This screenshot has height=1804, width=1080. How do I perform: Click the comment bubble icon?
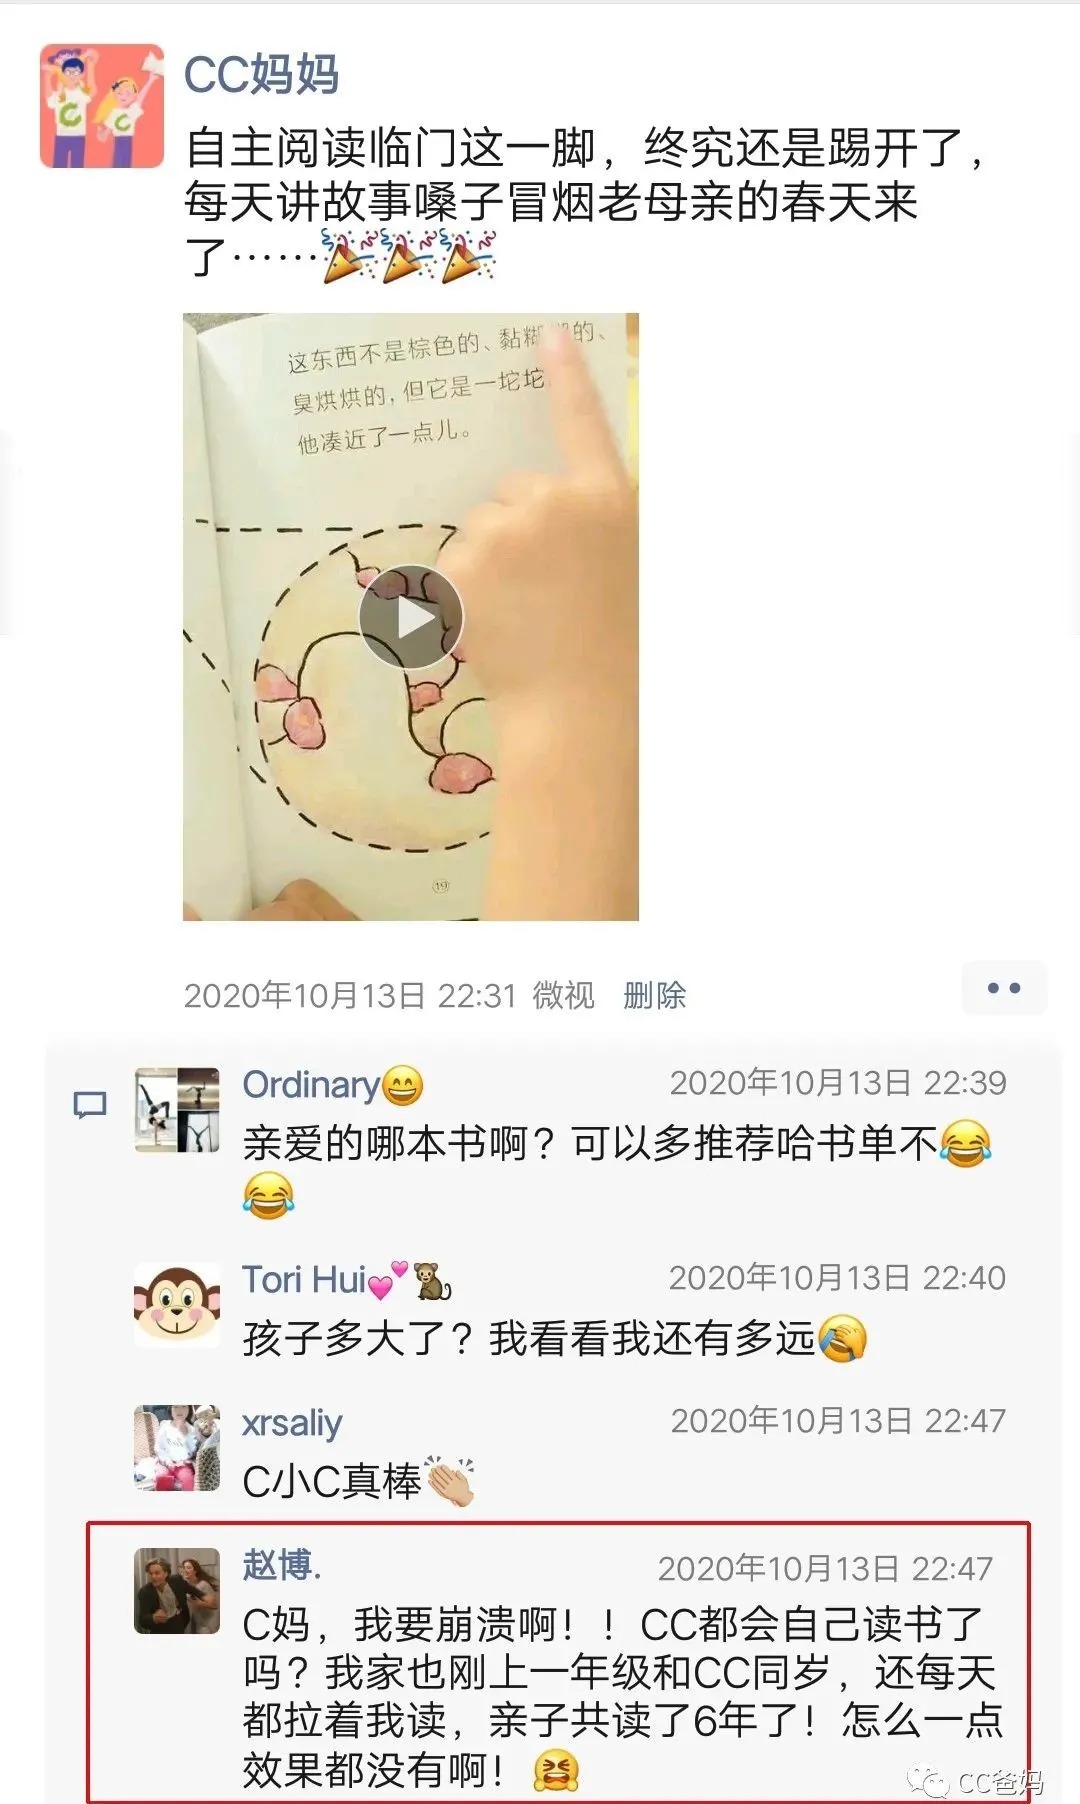[x=91, y=1105]
